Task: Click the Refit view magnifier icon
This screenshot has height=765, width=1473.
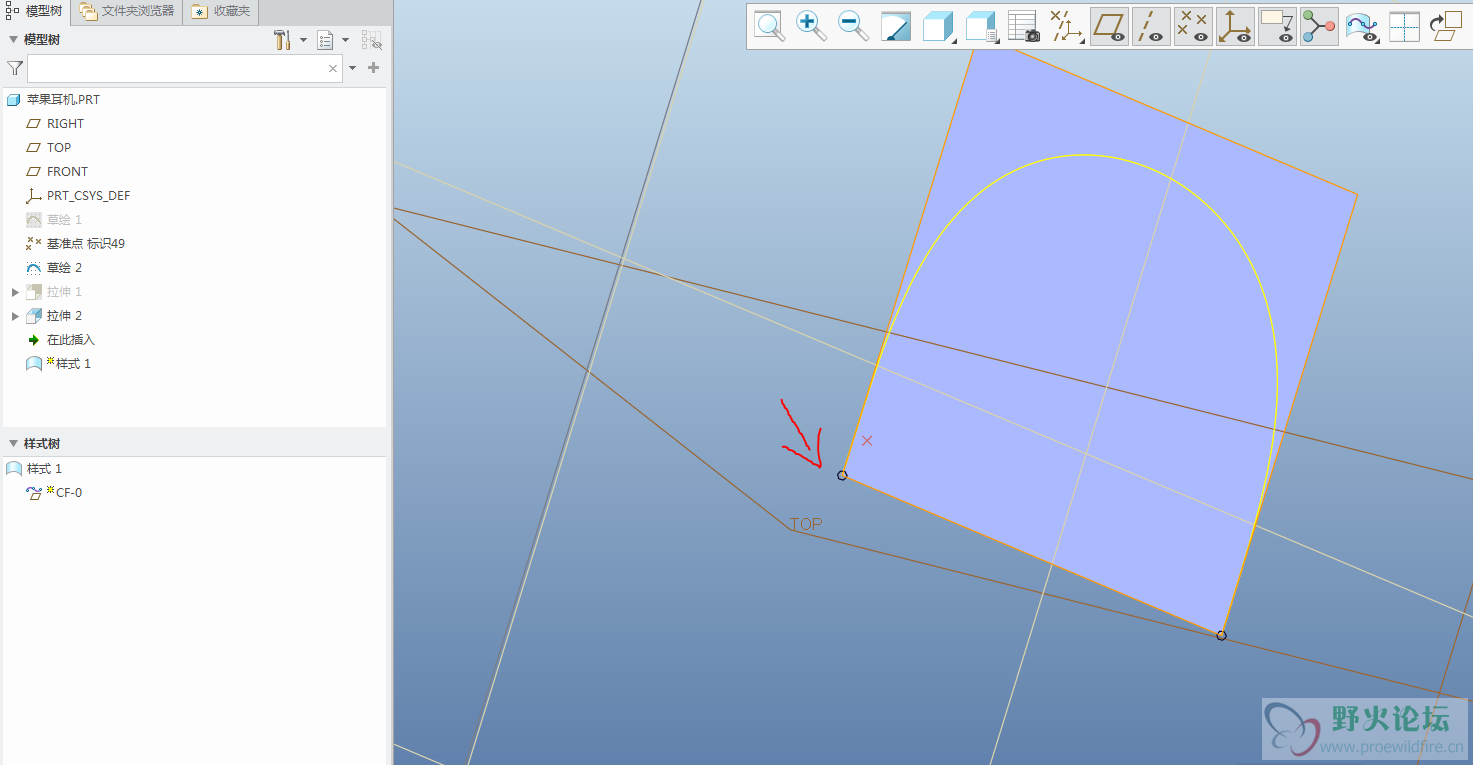Action: (x=769, y=26)
